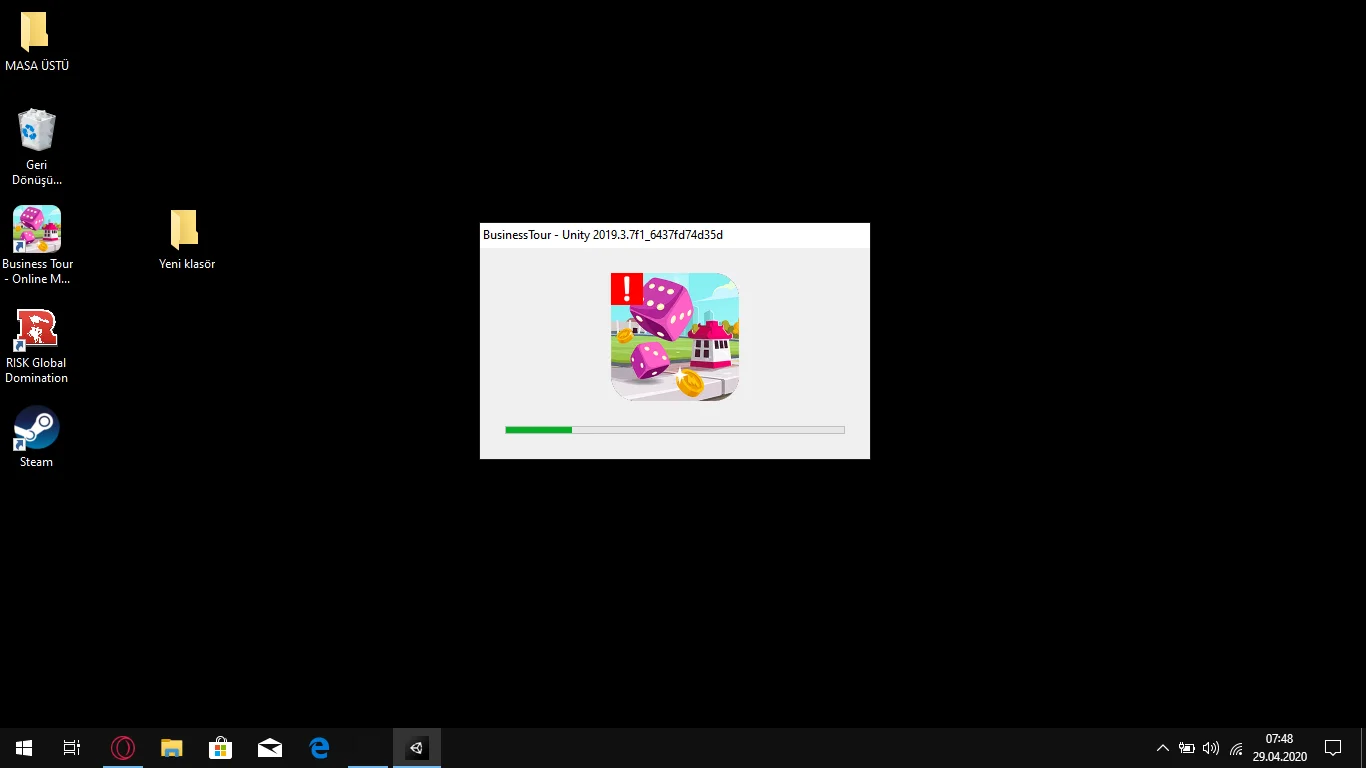Show hidden system tray icons
The width and height of the screenshot is (1366, 768).
click(1162, 748)
